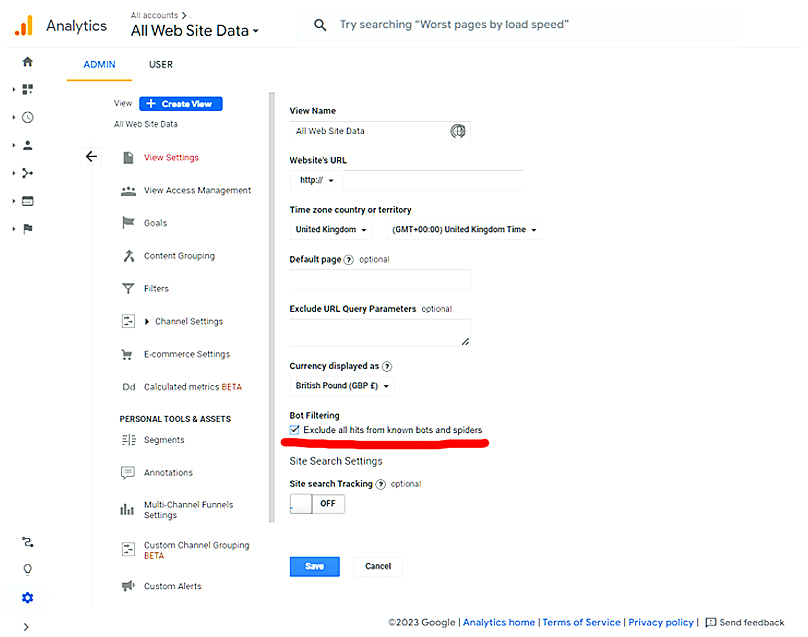The image size is (808, 637).
Task: Open the British Pound currency dropdown
Action: tap(342, 386)
